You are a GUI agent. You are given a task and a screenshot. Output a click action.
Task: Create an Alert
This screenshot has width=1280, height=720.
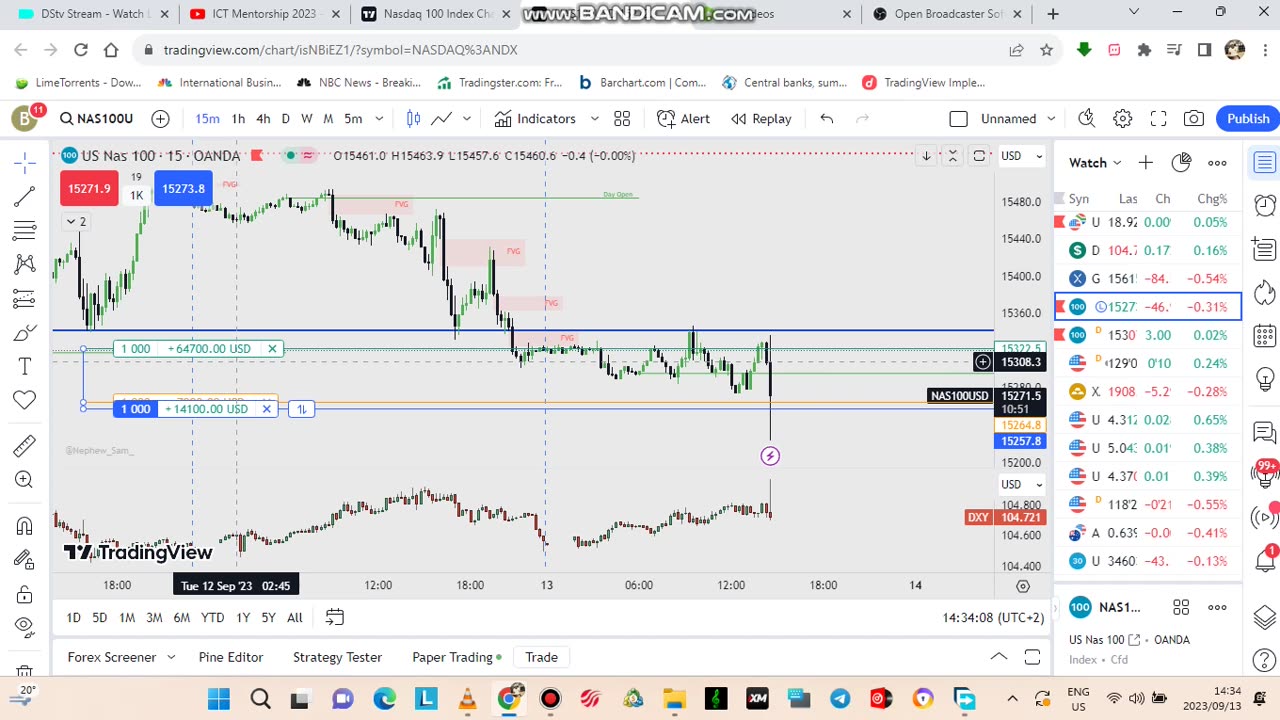pyautogui.click(x=683, y=118)
